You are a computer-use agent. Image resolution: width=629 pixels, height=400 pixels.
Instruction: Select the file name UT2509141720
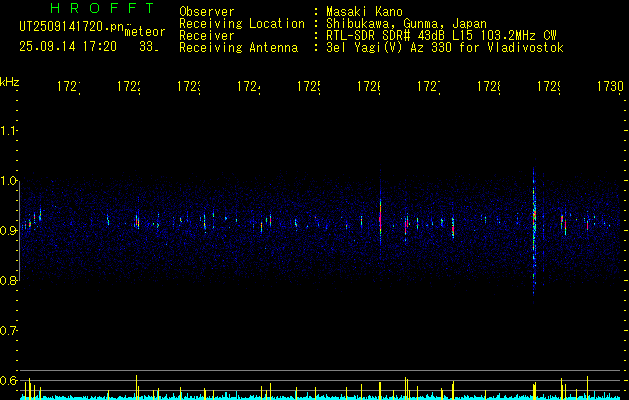point(71,27)
